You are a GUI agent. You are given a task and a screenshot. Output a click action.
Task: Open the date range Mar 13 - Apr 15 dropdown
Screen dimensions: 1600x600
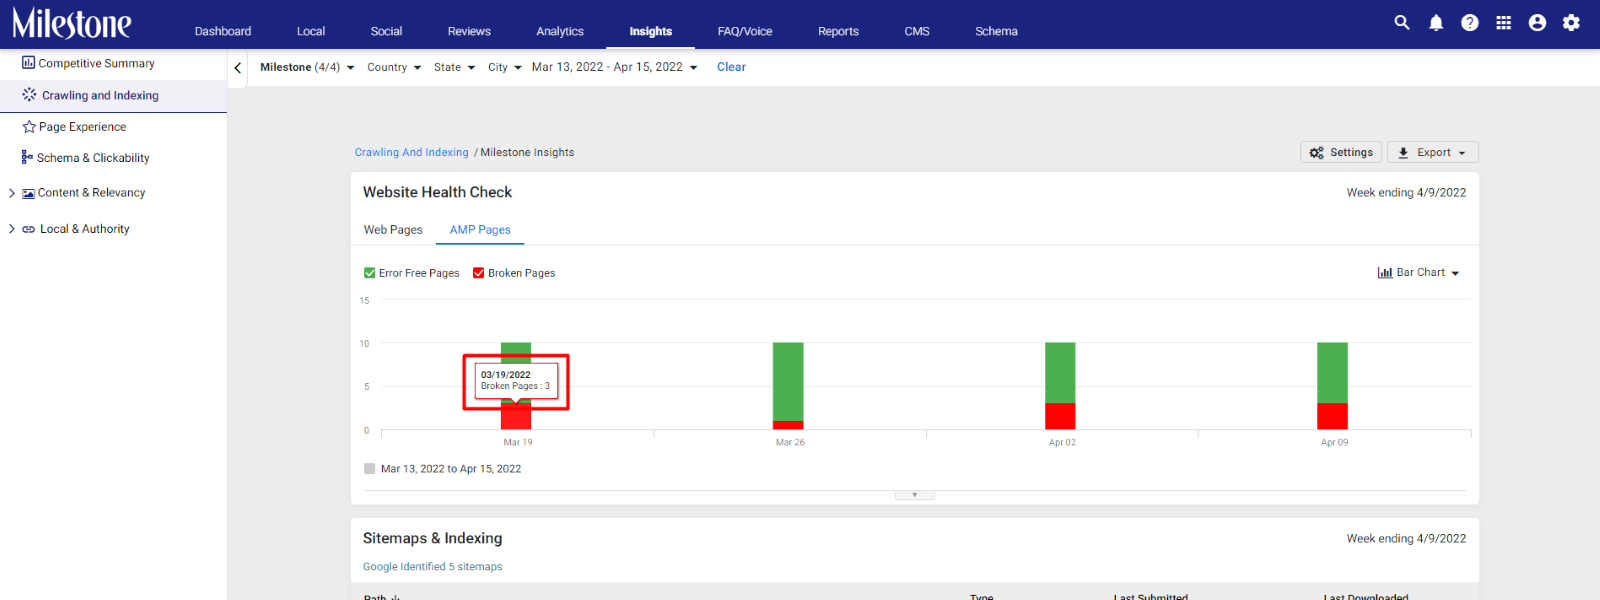[x=615, y=67]
